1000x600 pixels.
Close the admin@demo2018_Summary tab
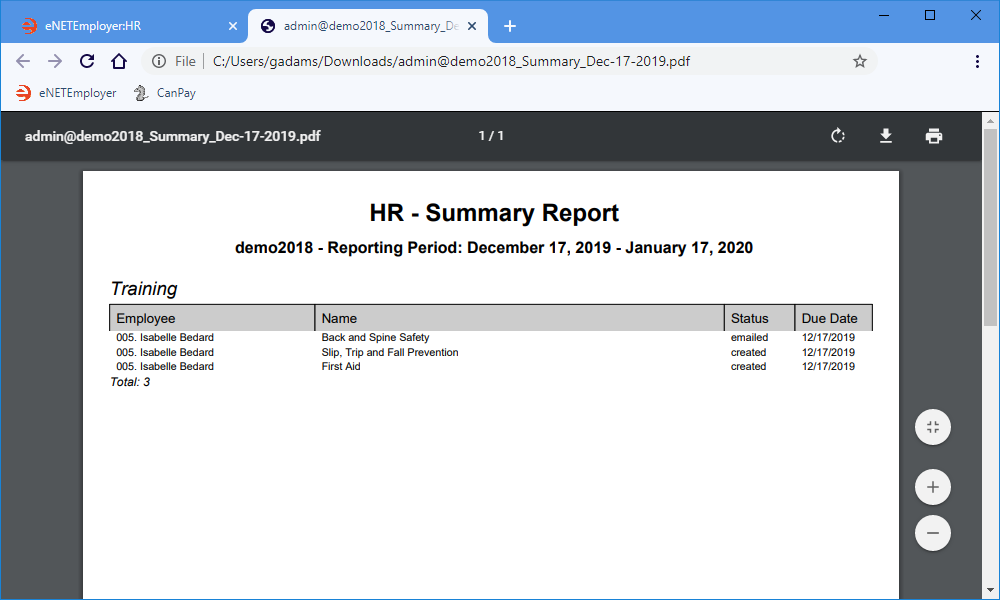pos(472,26)
